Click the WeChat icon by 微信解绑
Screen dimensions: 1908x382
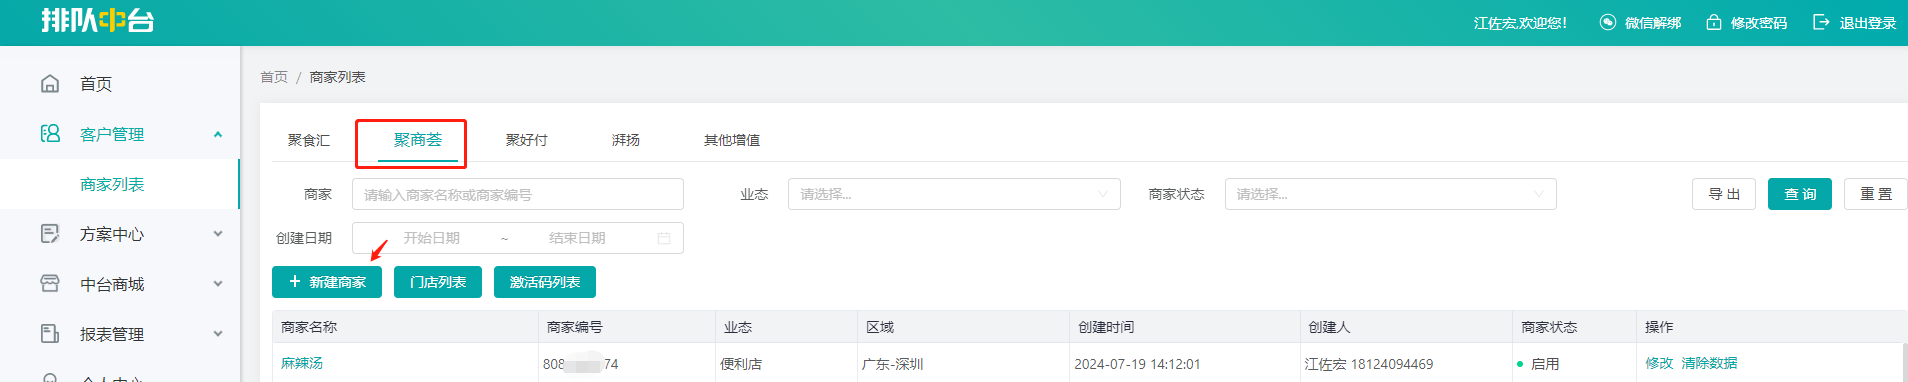click(x=1608, y=22)
